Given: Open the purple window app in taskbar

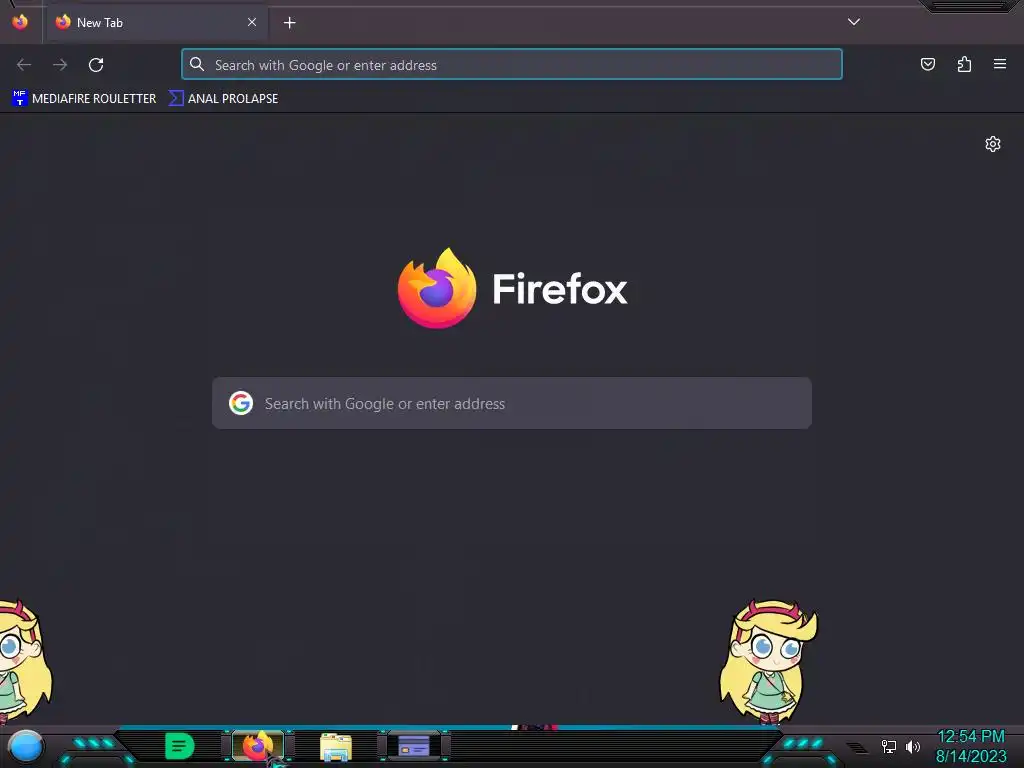Looking at the screenshot, I should point(414,746).
